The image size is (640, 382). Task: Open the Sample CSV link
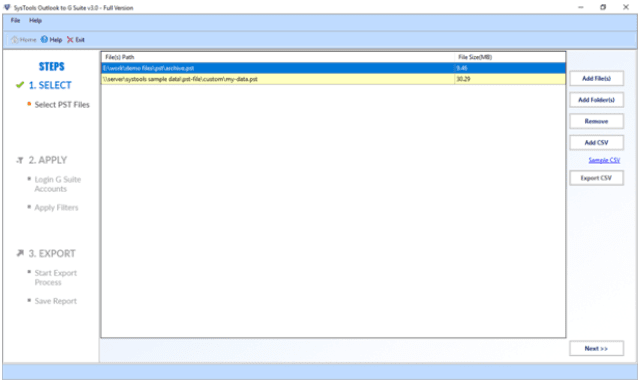tap(604, 160)
